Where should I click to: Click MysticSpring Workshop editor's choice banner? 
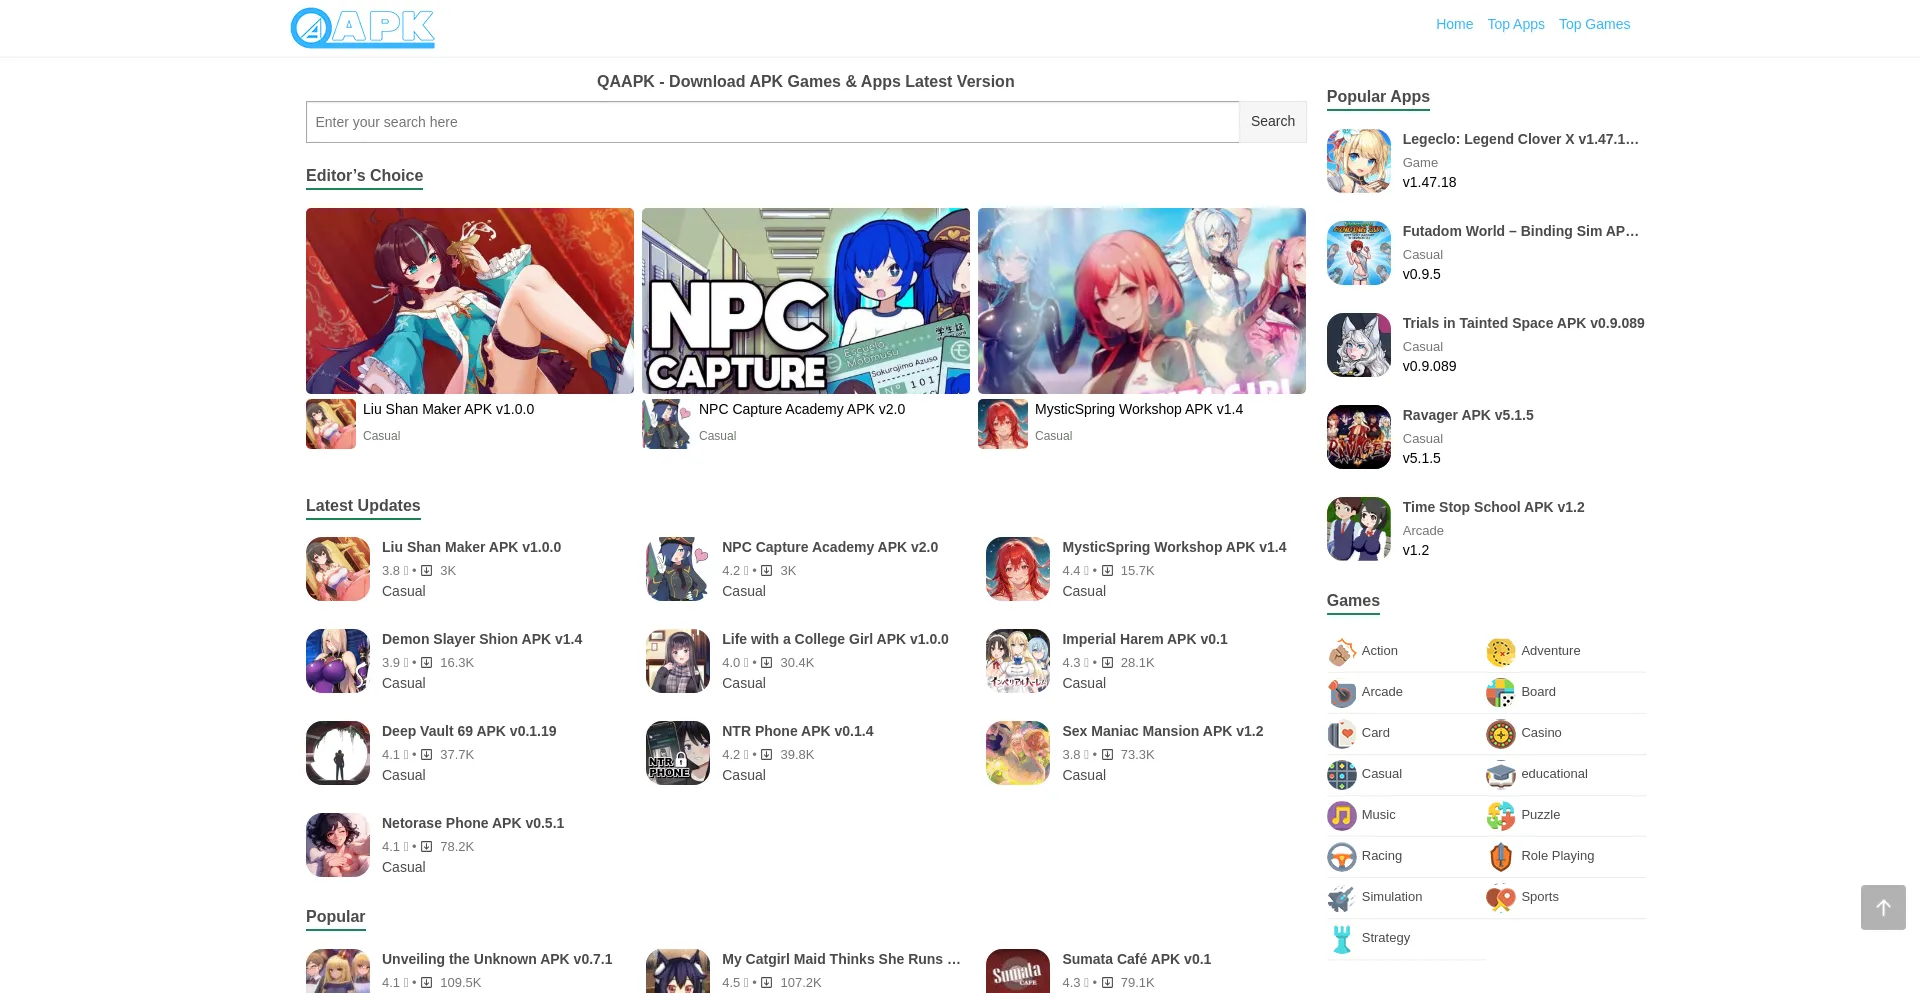tap(1142, 301)
